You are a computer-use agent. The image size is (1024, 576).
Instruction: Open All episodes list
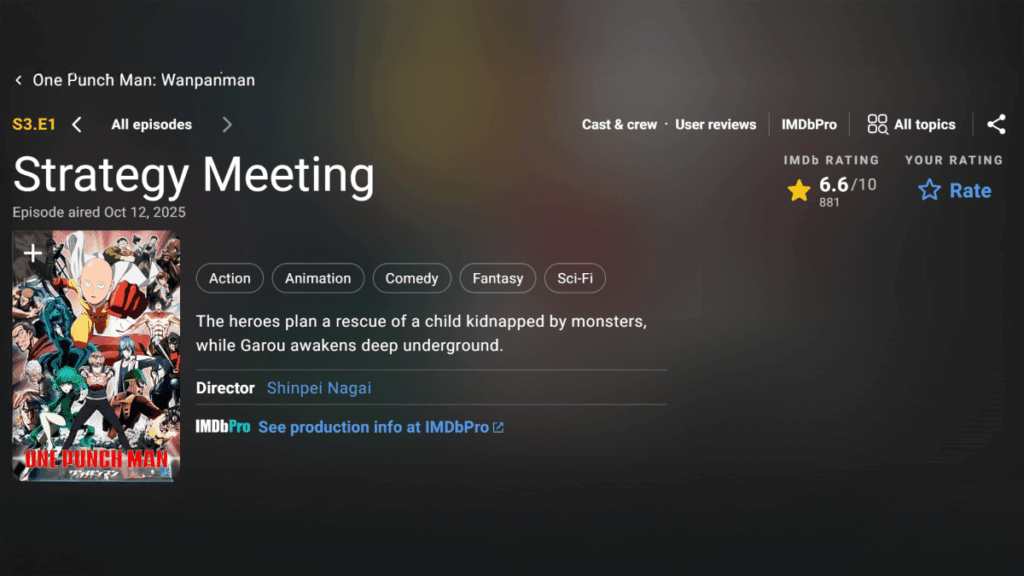point(151,125)
